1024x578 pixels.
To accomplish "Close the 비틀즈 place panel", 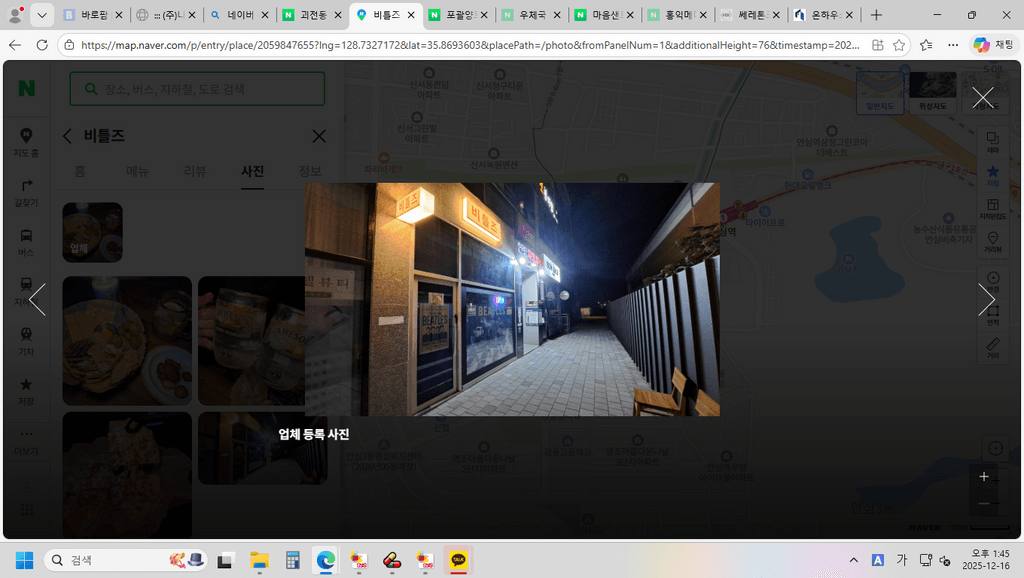I will click(x=319, y=136).
